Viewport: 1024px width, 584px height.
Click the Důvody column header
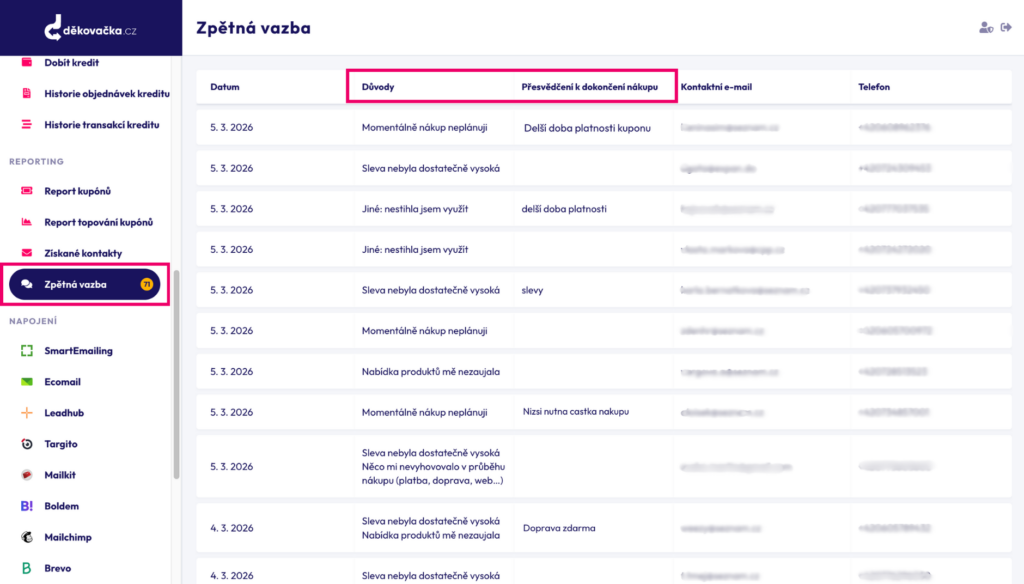[378, 87]
